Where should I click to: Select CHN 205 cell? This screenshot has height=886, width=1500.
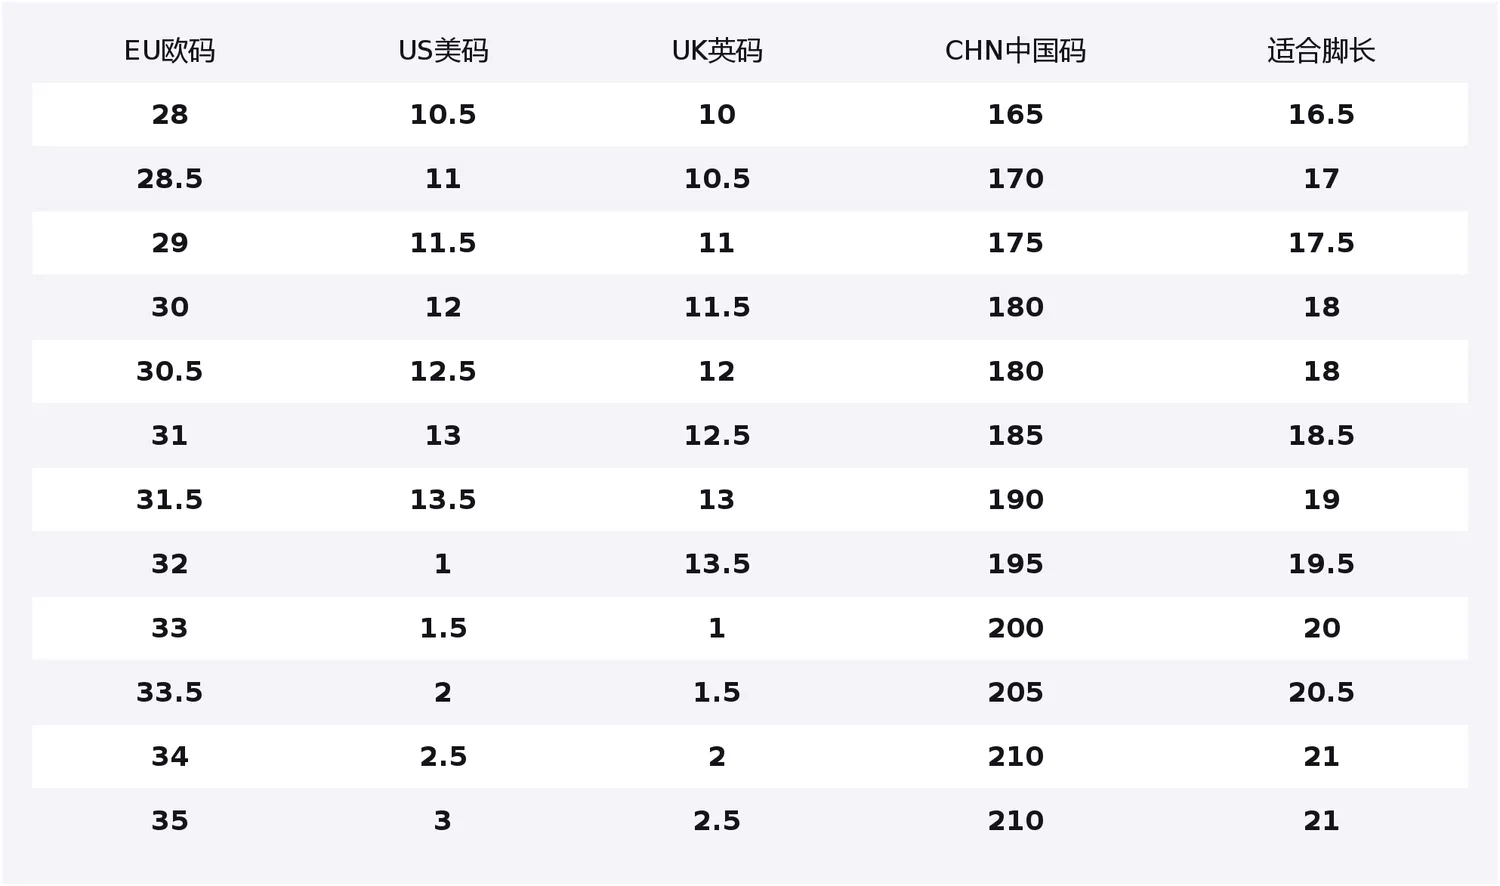point(1015,692)
